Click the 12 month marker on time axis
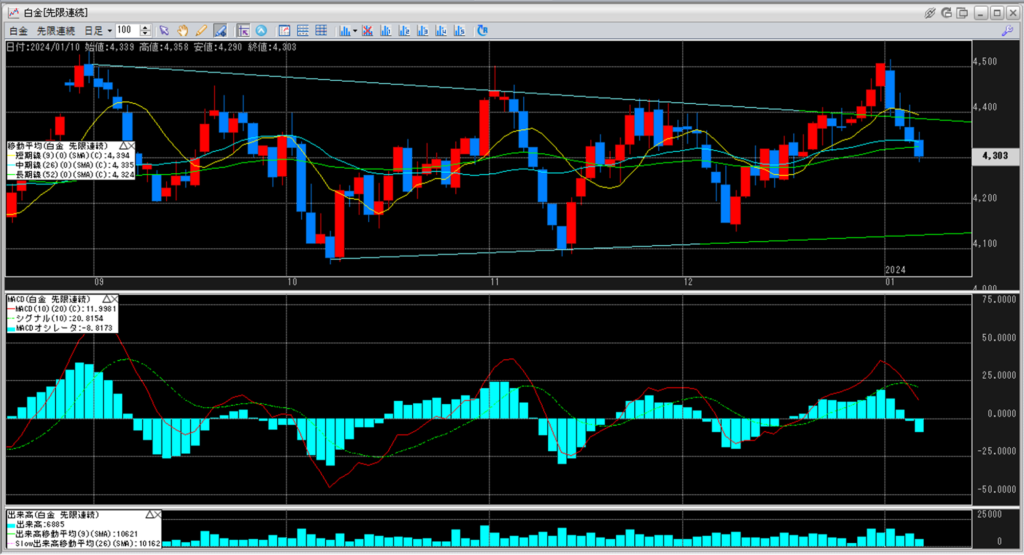Screen dimensions: 1024x555 point(688,282)
